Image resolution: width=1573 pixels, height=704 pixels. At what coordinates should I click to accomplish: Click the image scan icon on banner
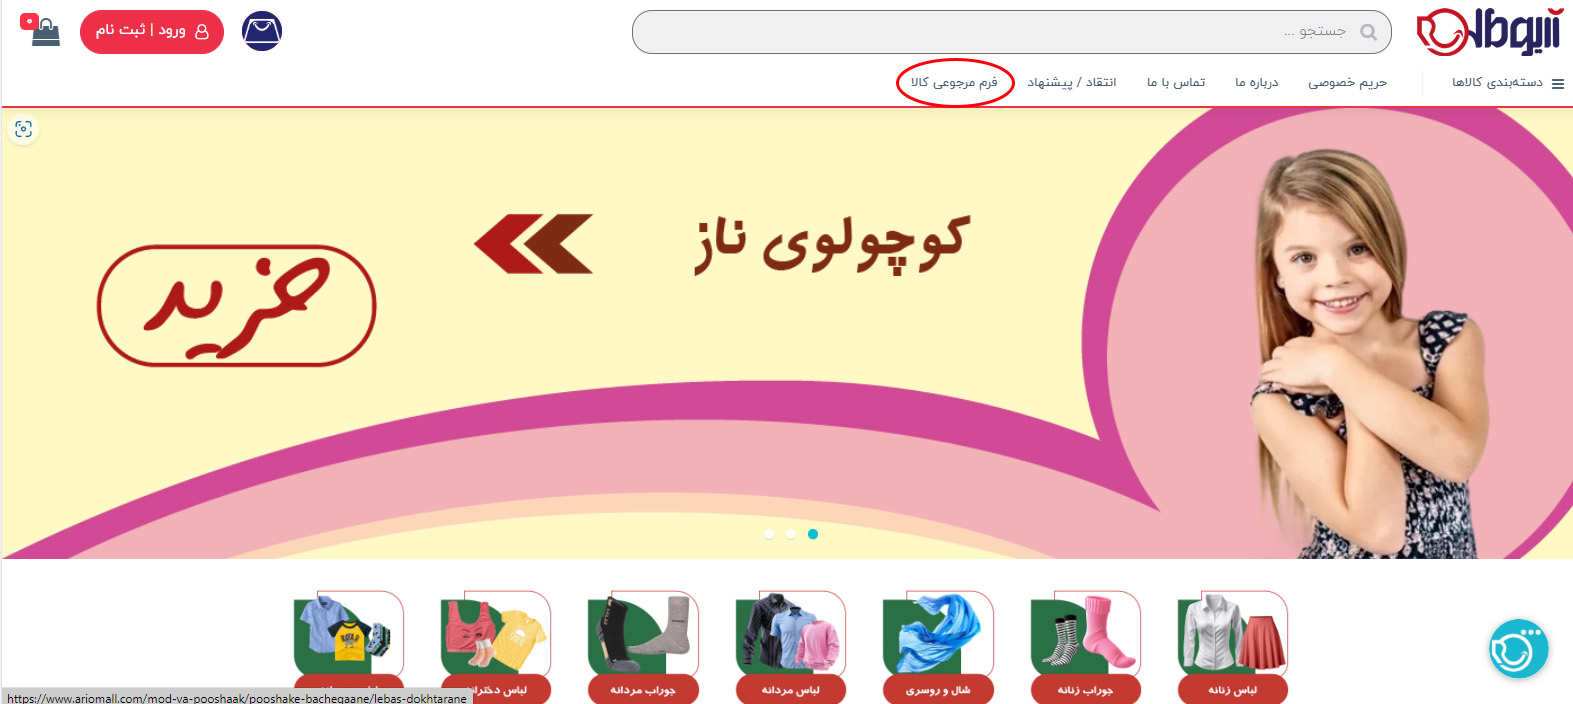click(x=23, y=129)
